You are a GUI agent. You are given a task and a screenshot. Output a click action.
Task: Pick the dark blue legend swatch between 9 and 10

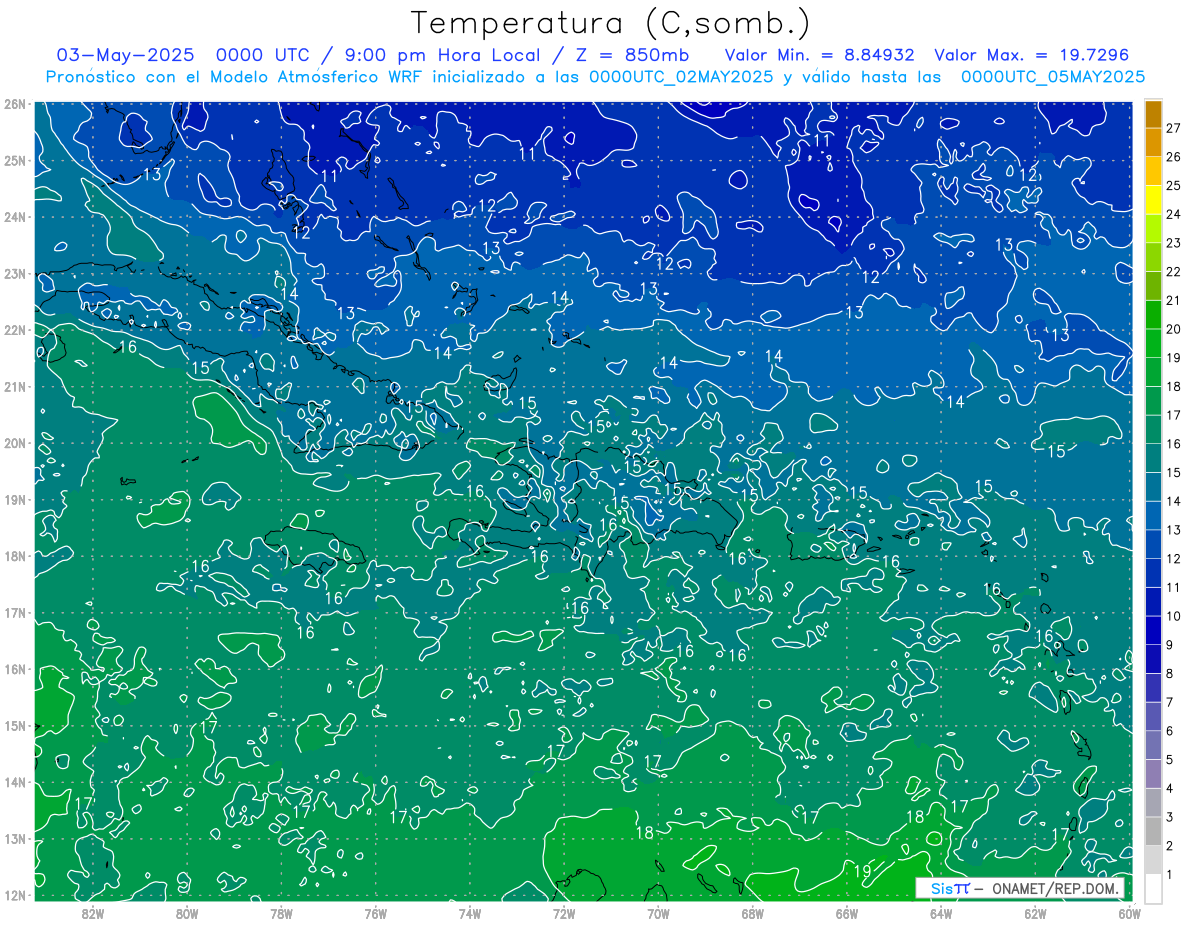point(1153,630)
